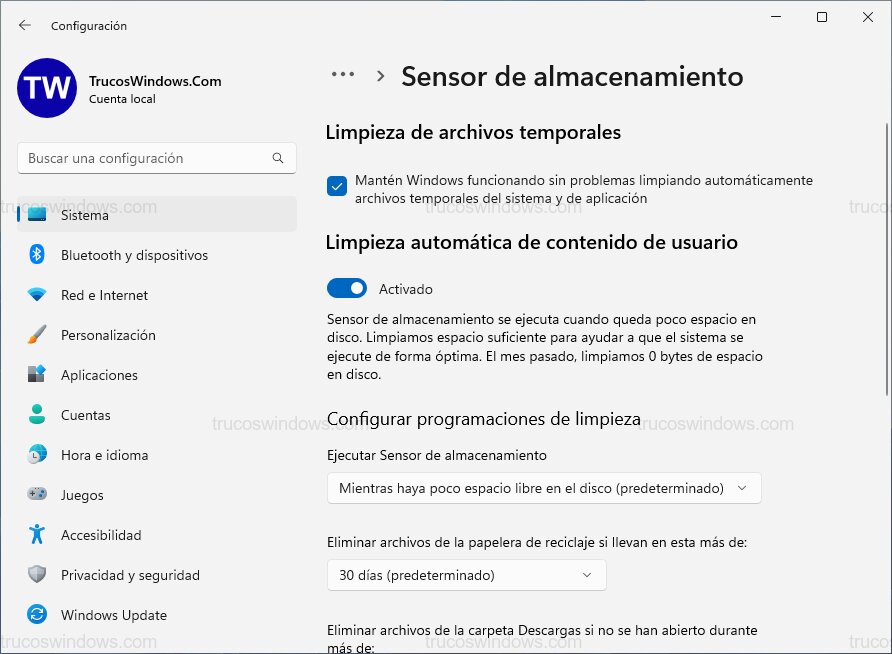
Task: Disable the Activado content cleanup toggle
Action: point(346,288)
